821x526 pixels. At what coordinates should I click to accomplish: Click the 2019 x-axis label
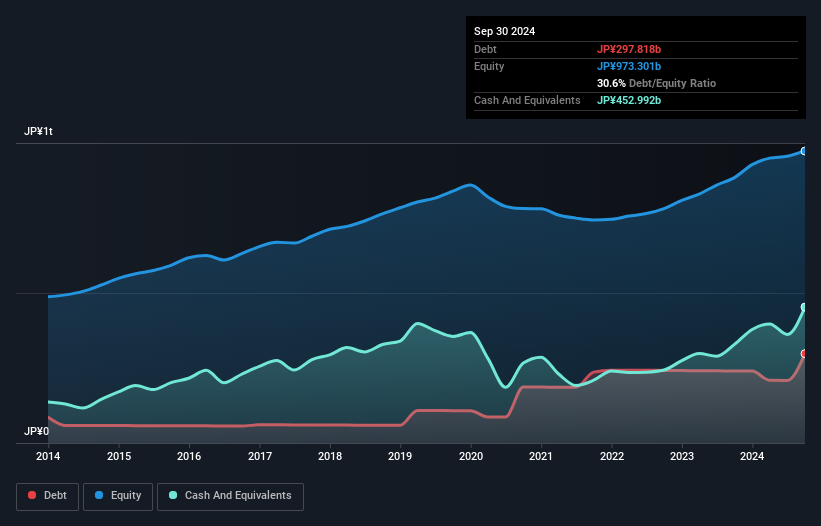pos(400,457)
